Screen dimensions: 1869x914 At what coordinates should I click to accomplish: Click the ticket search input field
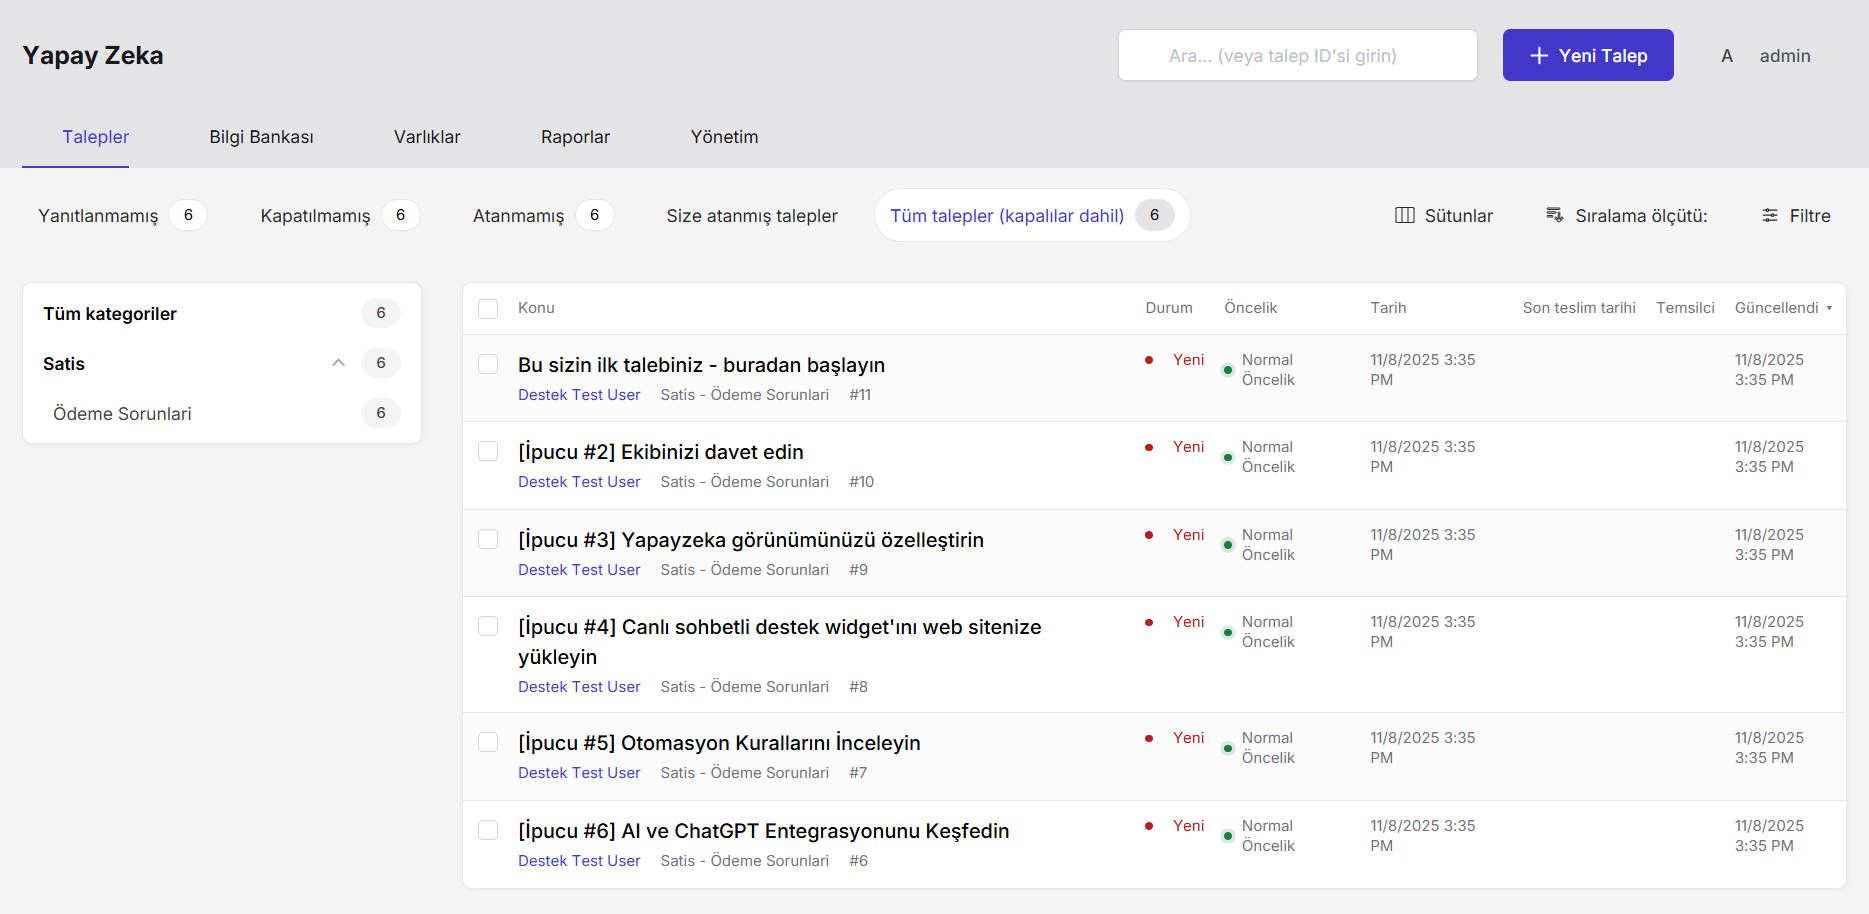click(1297, 56)
